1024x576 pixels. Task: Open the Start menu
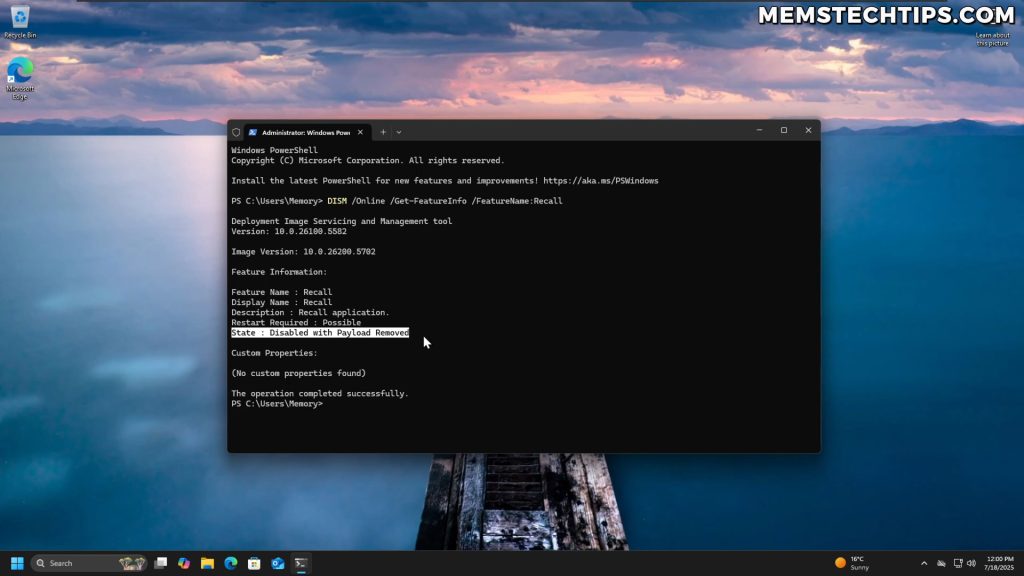click(x=15, y=563)
